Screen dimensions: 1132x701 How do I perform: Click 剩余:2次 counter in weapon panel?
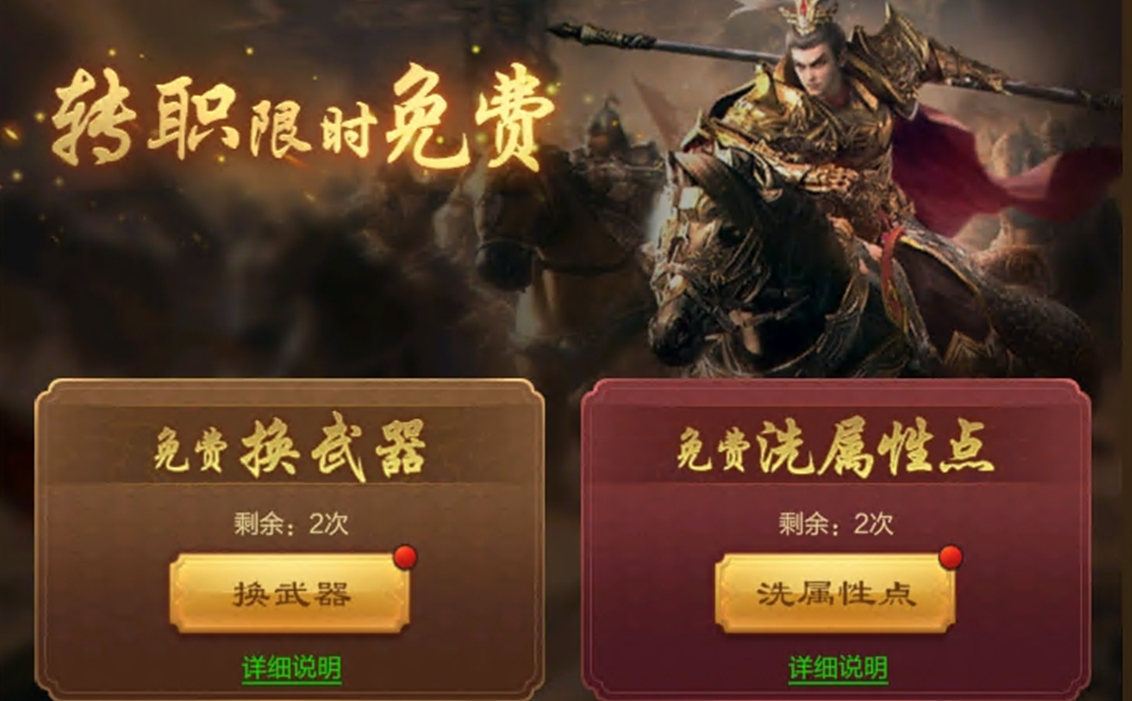tap(291, 523)
